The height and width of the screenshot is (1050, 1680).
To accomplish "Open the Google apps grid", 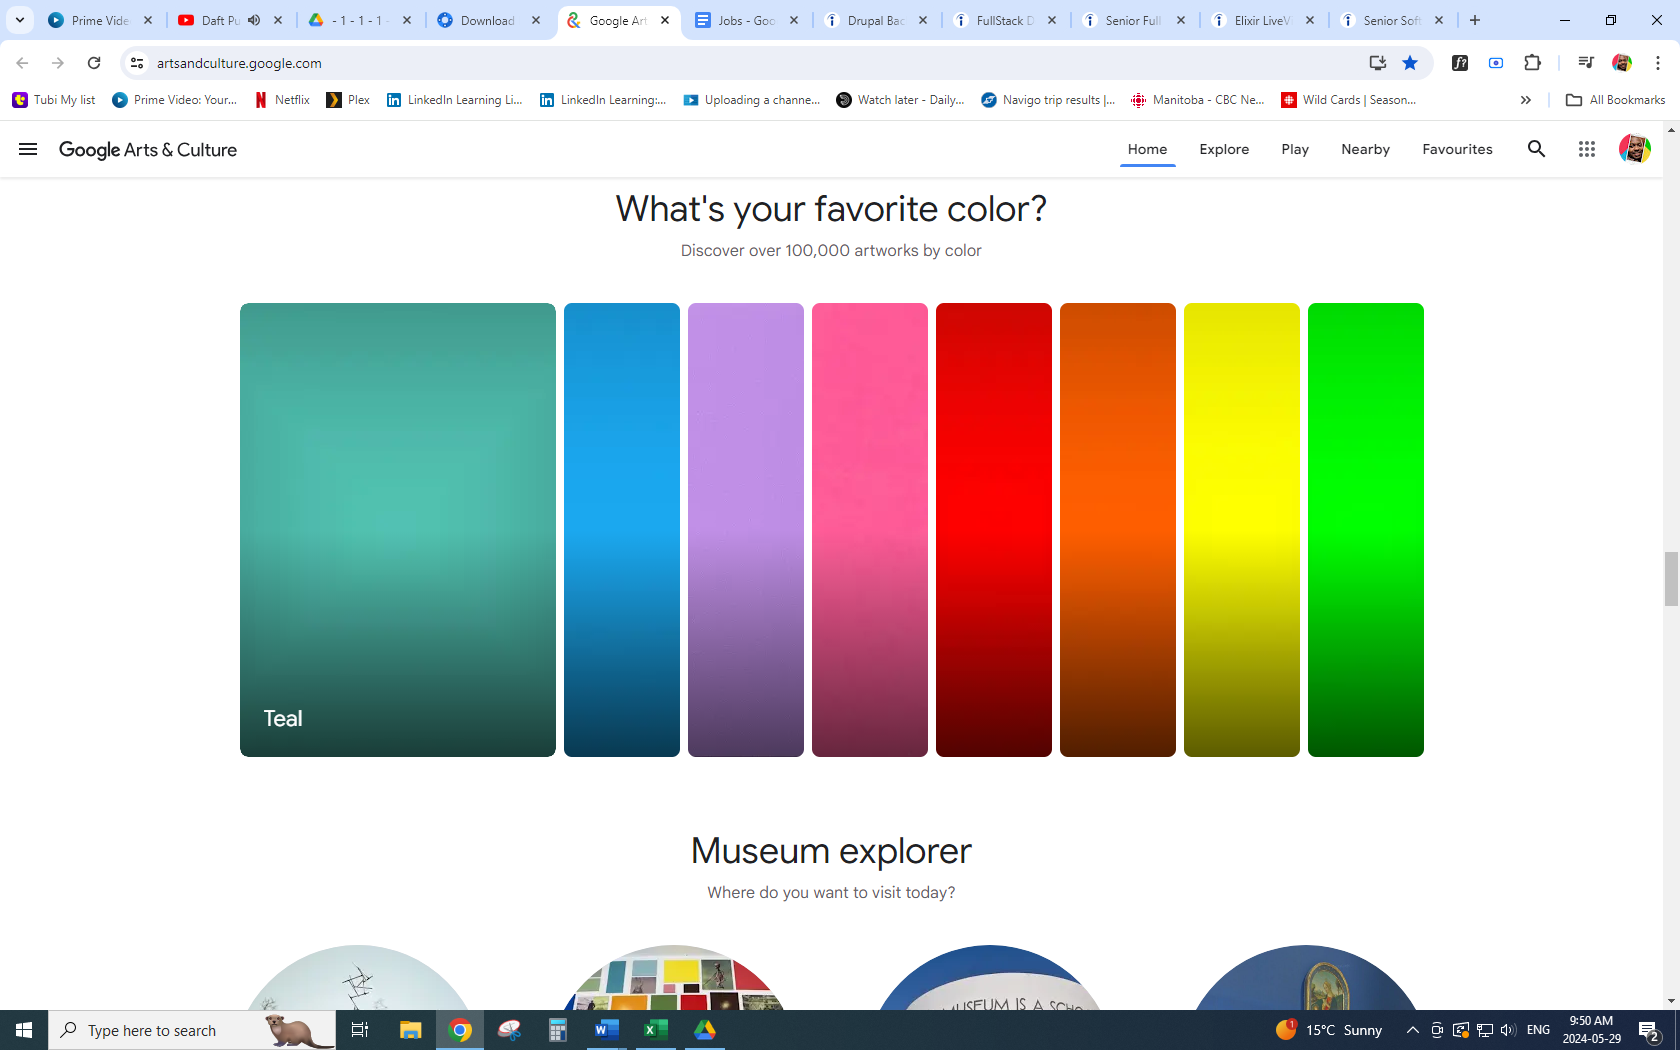I will [x=1586, y=149].
